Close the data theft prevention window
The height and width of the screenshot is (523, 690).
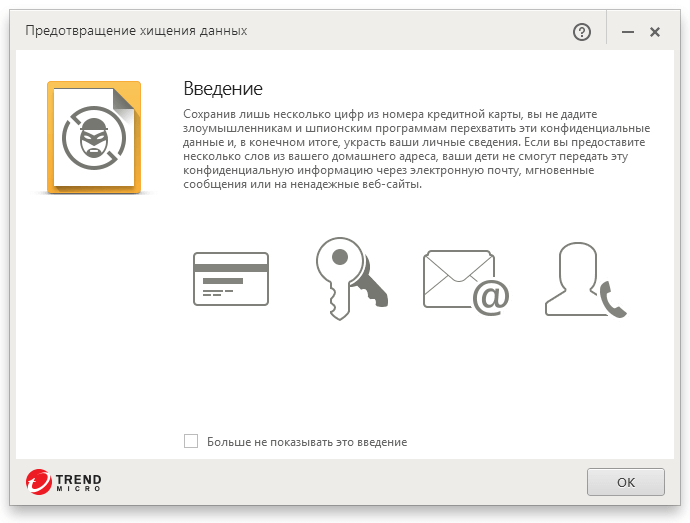655,32
